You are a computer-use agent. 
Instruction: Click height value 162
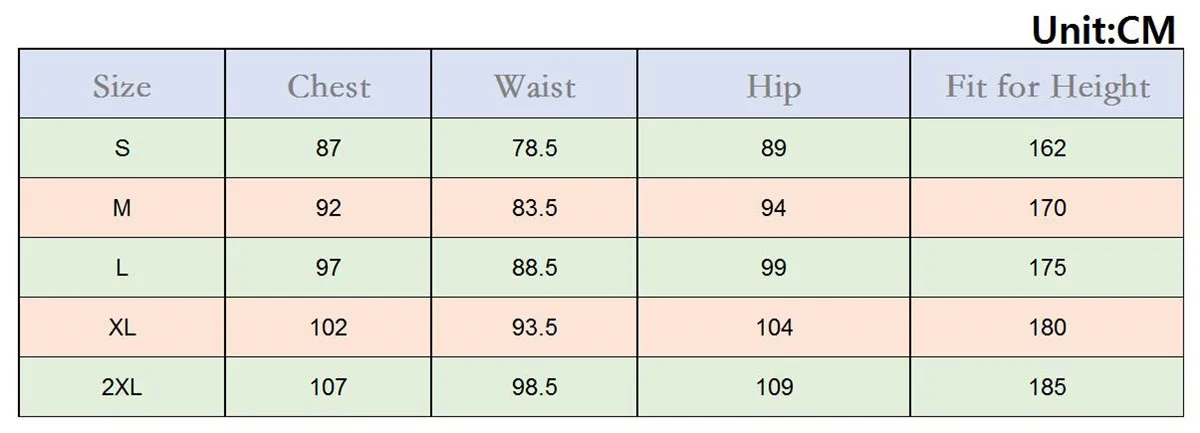pyautogui.click(x=1047, y=148)
